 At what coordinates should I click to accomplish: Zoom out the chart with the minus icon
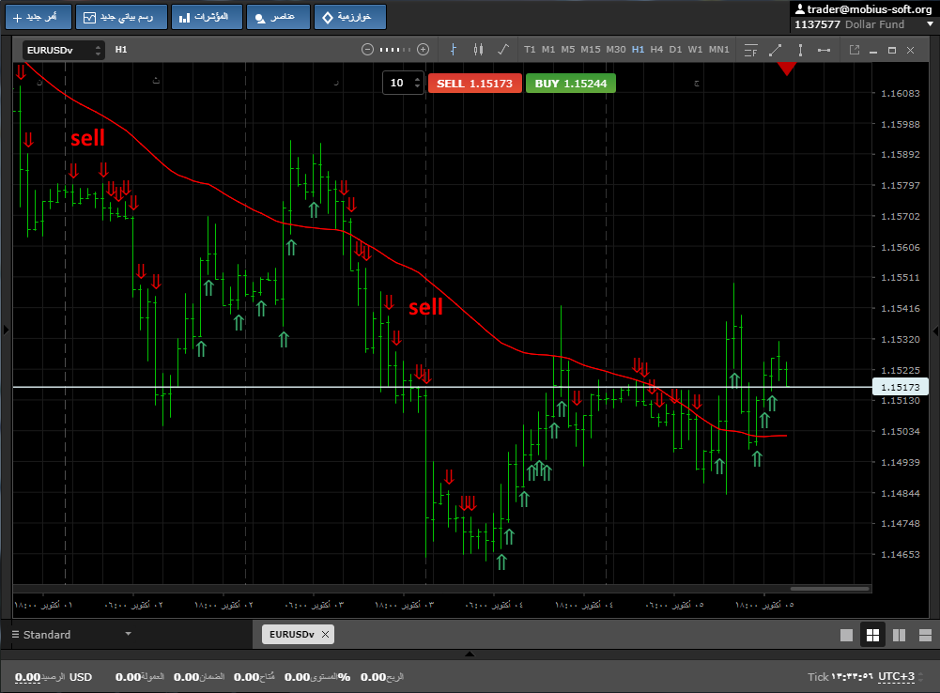pos(368,49)
